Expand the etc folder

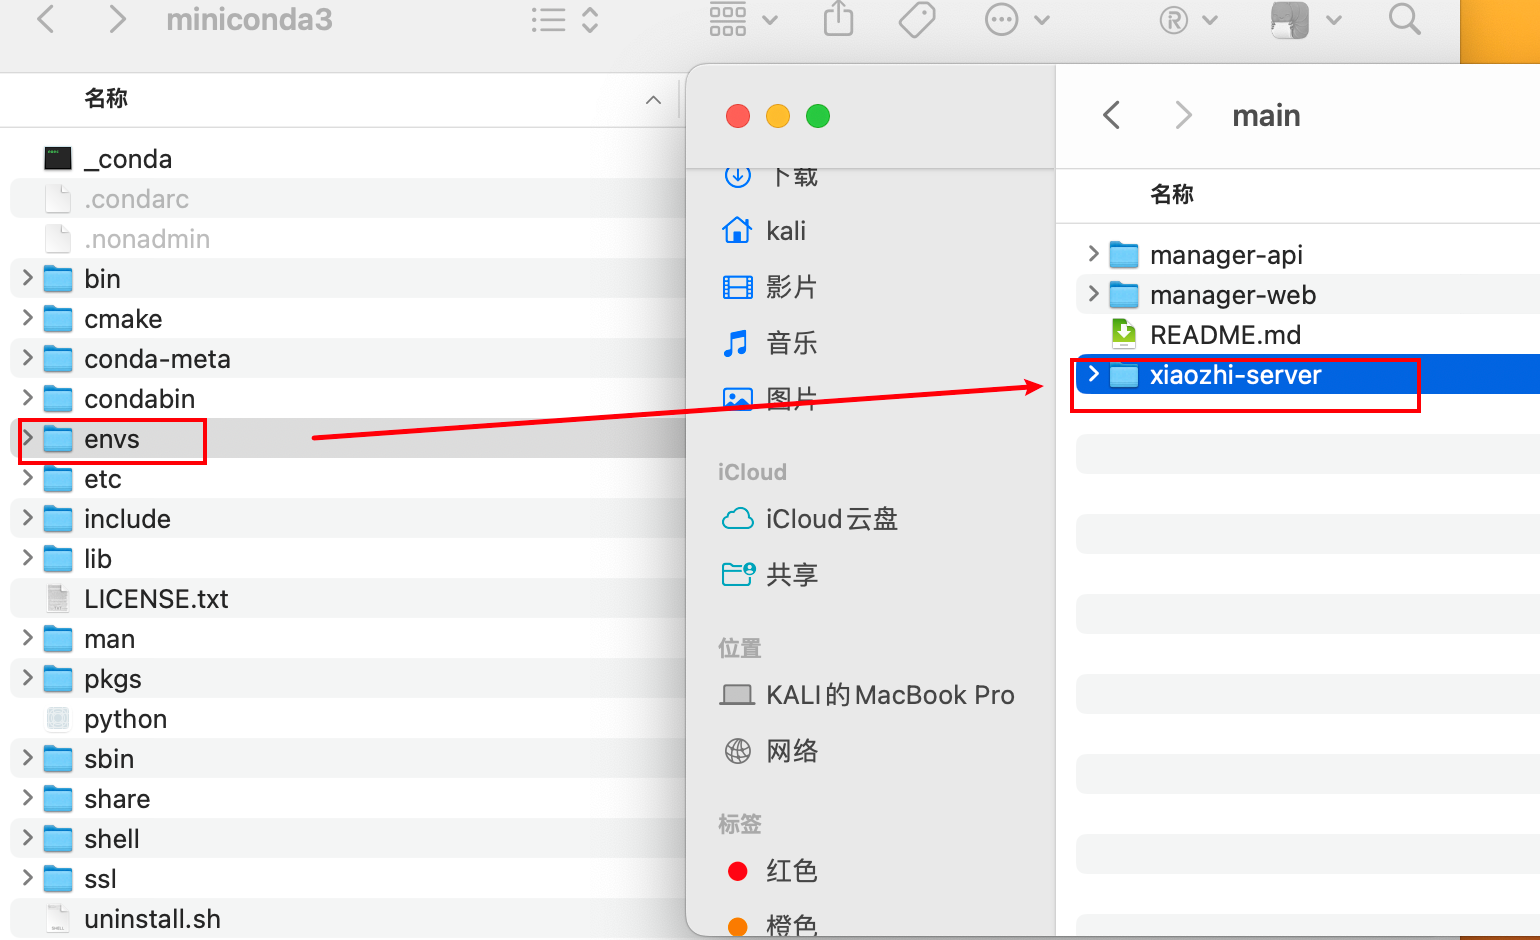(x=28, y=478)
